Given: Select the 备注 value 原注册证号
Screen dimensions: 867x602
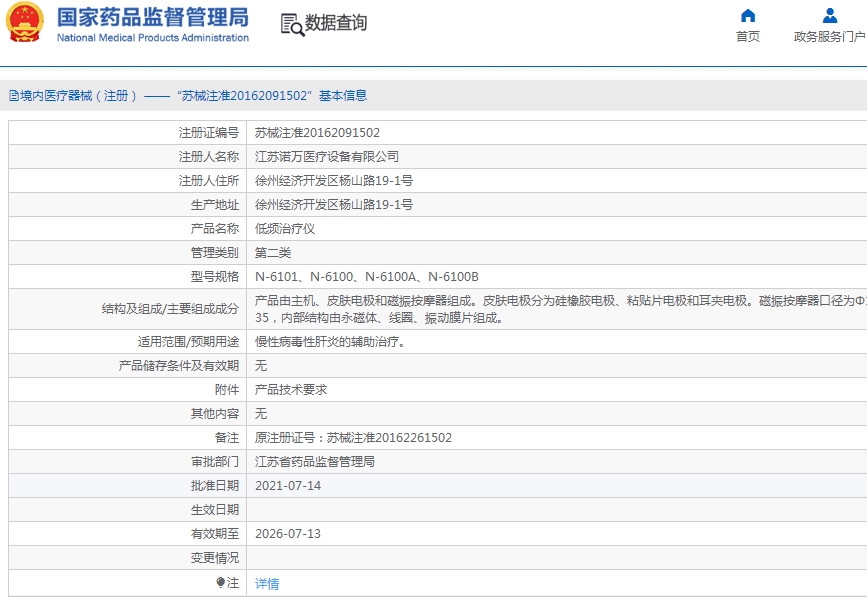Looking at the screenshot, I should [353, 438].
